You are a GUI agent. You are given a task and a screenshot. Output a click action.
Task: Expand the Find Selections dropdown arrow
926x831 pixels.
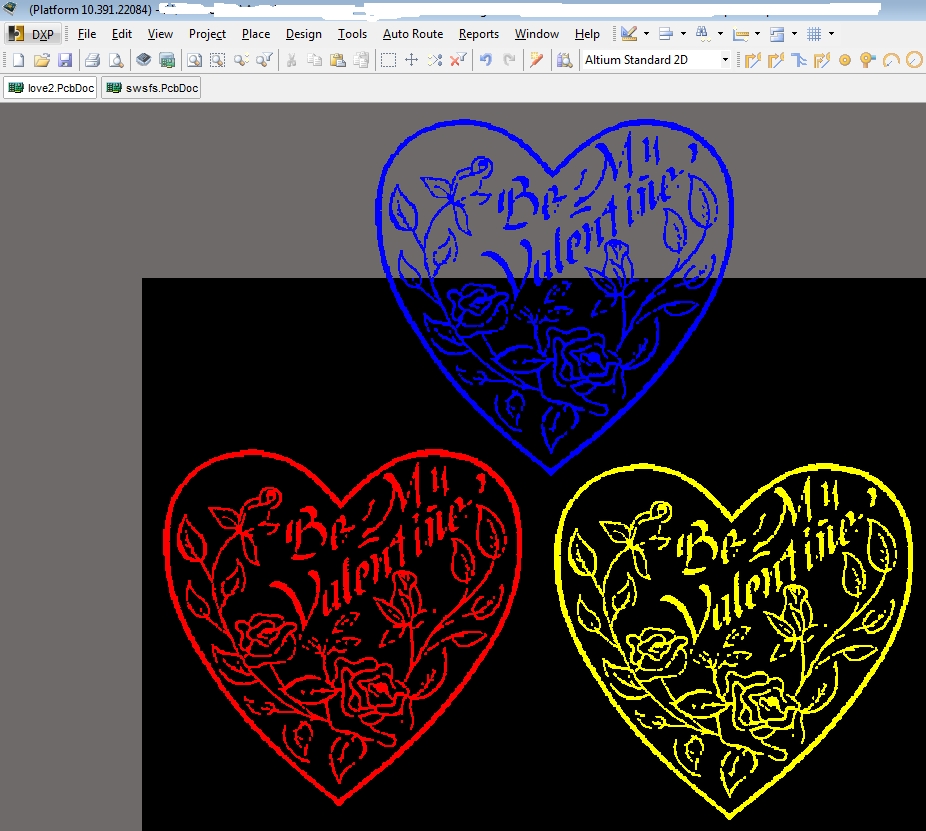tap(720, 34)
